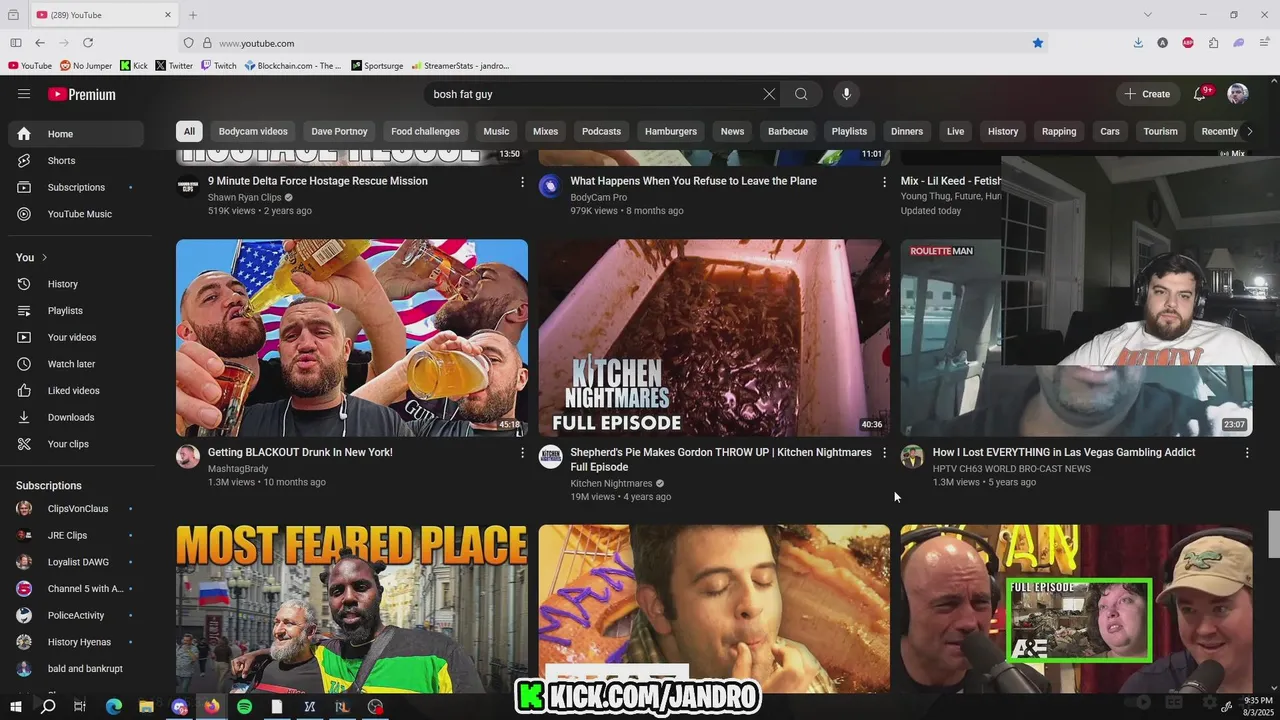This screenshot has height=720, width=1280.
Task: Open watch History in the sidebar
Action: [x=76, y=284]
